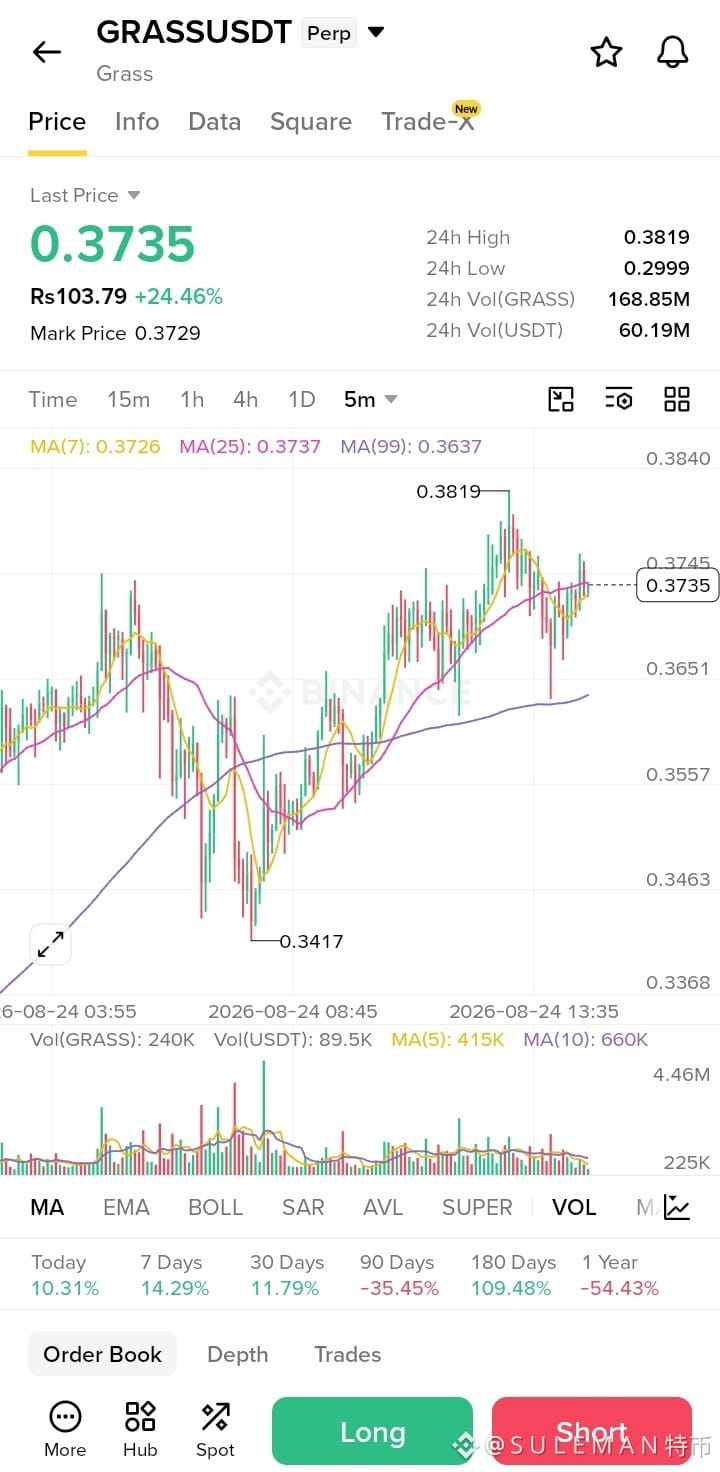The height and width of the screenshot is (1472, 720).
Task: Click the volume MA(10): 660K label
Action: [586, 1040]
